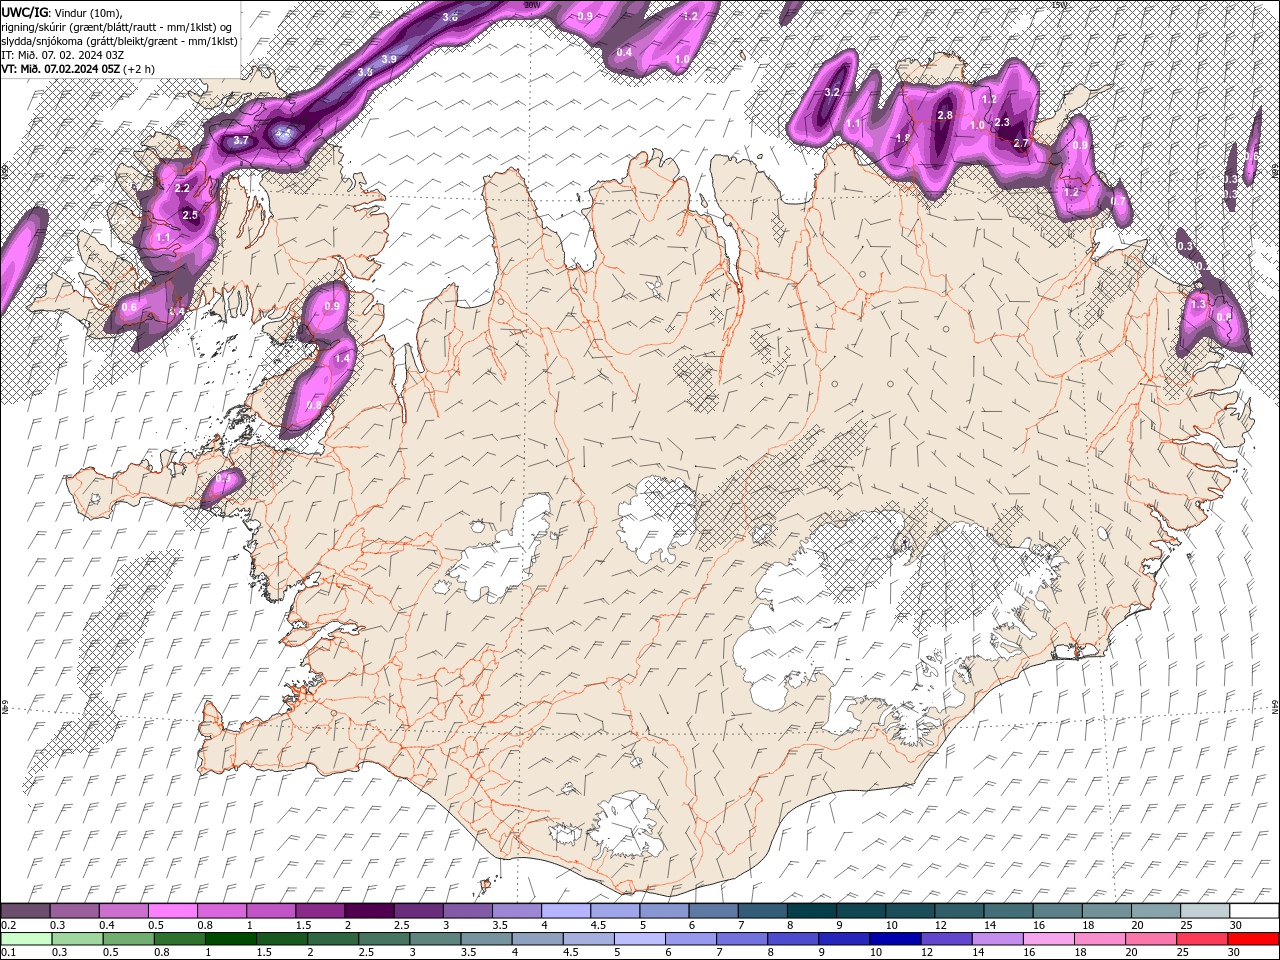The width and height of the screenshot is (1280, 960).
Task: Click the 'IT: Mið. 07. 02. 2024 03Z' line
Action: [x=62, y=54]
